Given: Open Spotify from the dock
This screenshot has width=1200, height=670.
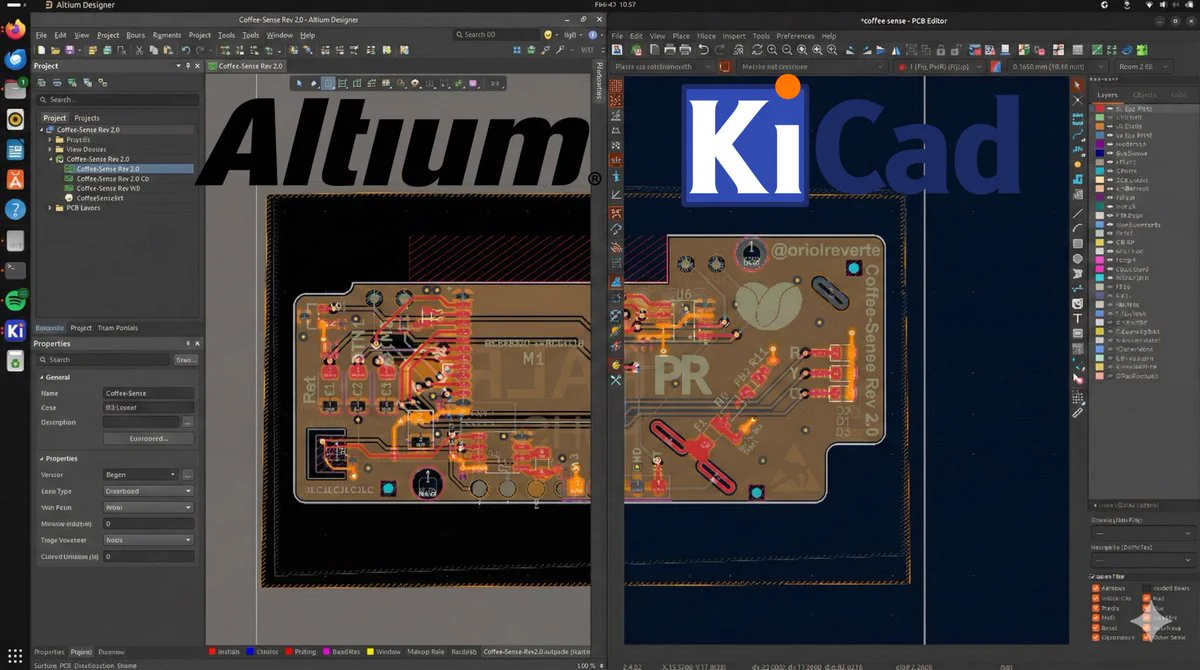Looking at the screenshot, I should [x=15, y=300].
